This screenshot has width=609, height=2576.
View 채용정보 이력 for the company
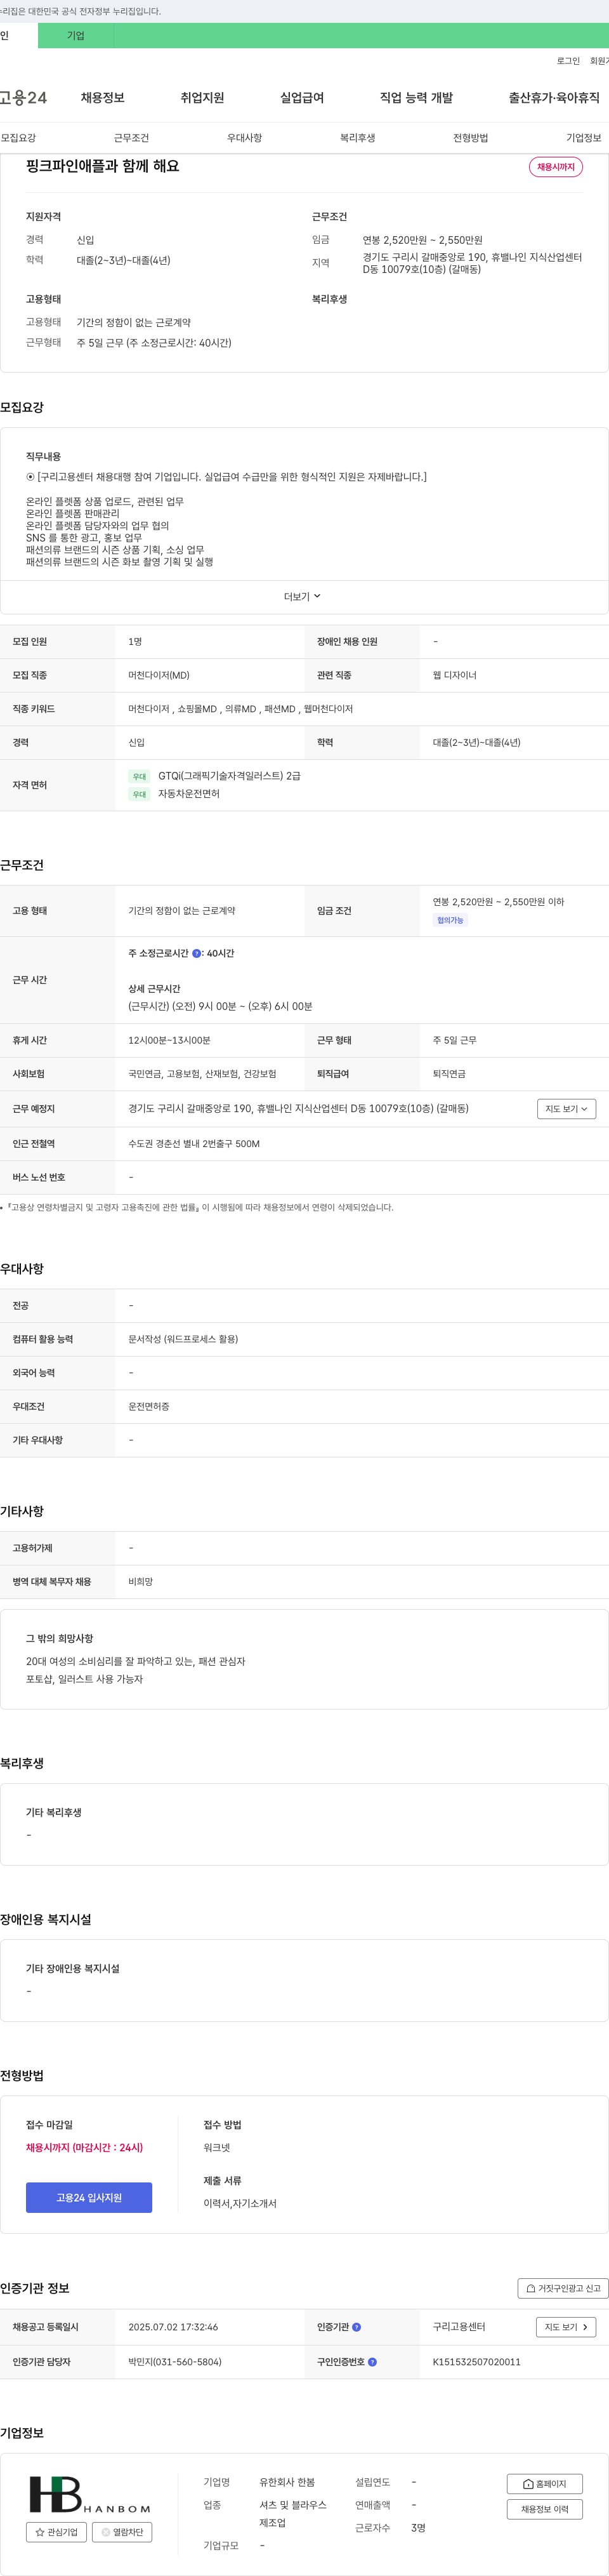(x=545, y=2509)
